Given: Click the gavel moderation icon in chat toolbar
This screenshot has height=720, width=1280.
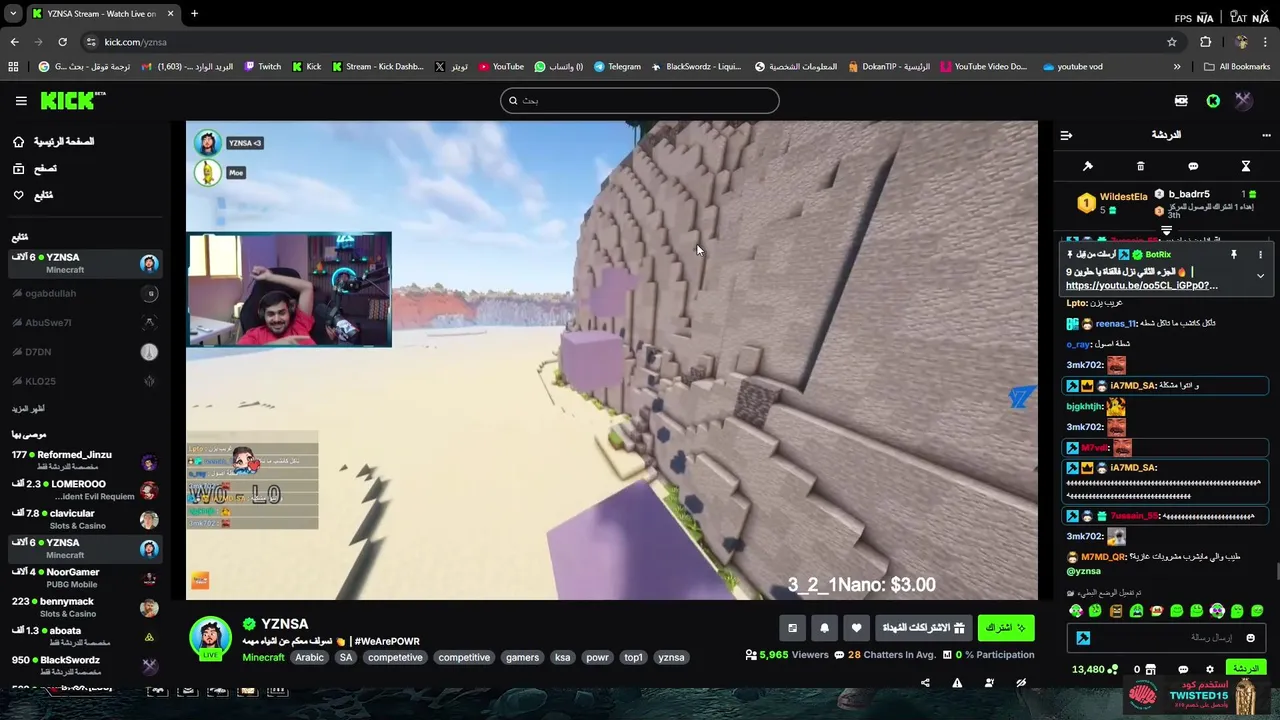Looking at the screenshot, I should pos(1088,166).
